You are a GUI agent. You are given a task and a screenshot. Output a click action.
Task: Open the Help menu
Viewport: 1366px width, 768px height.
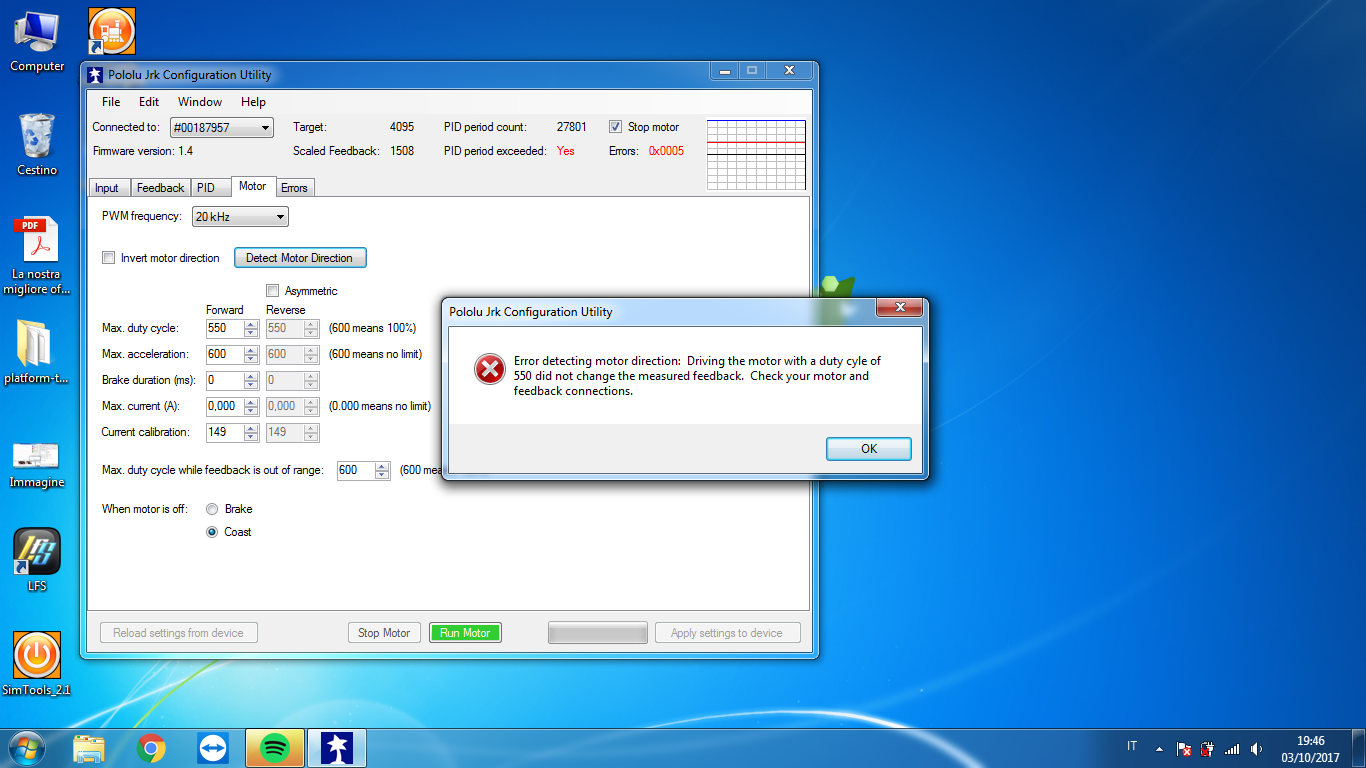(253, 102)
